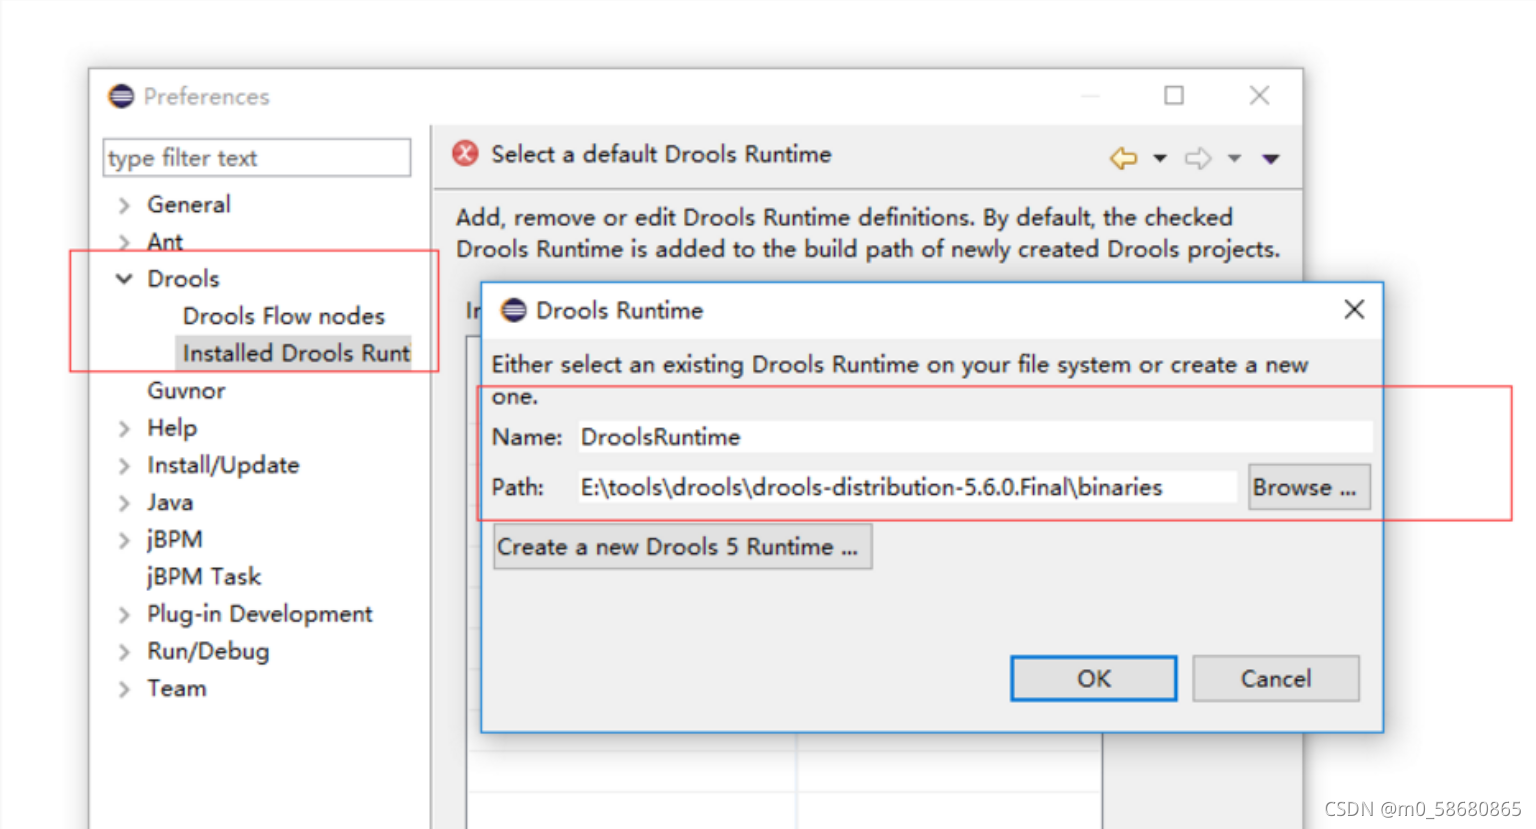Image resolution: width=1536 pixels, height=829 pixels.
Task: Expand the Plug-in Development node
Action: pyautogui.click(x=124, y=614)
